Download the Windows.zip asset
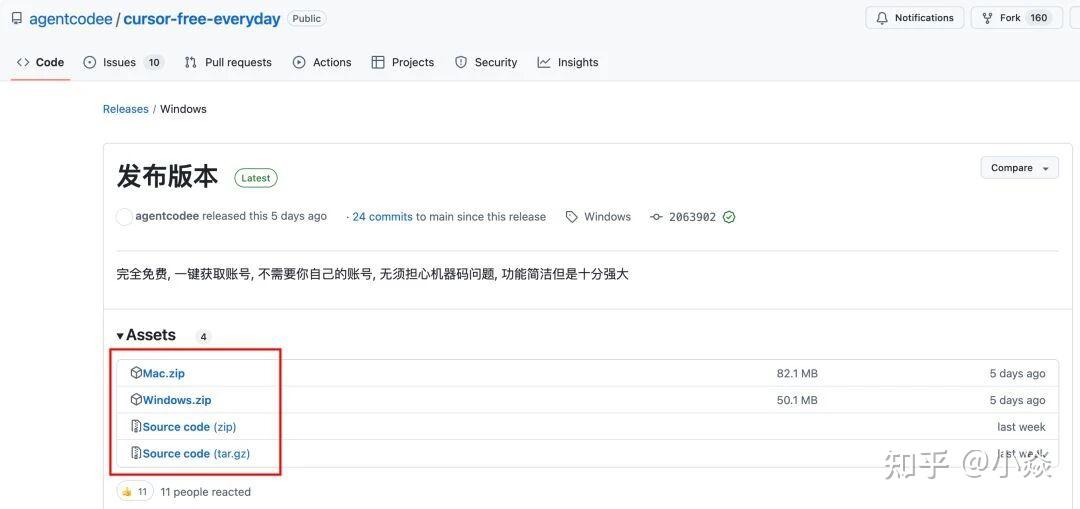Viewport: 1080px width, 509px height. click(x=176, y=400)
